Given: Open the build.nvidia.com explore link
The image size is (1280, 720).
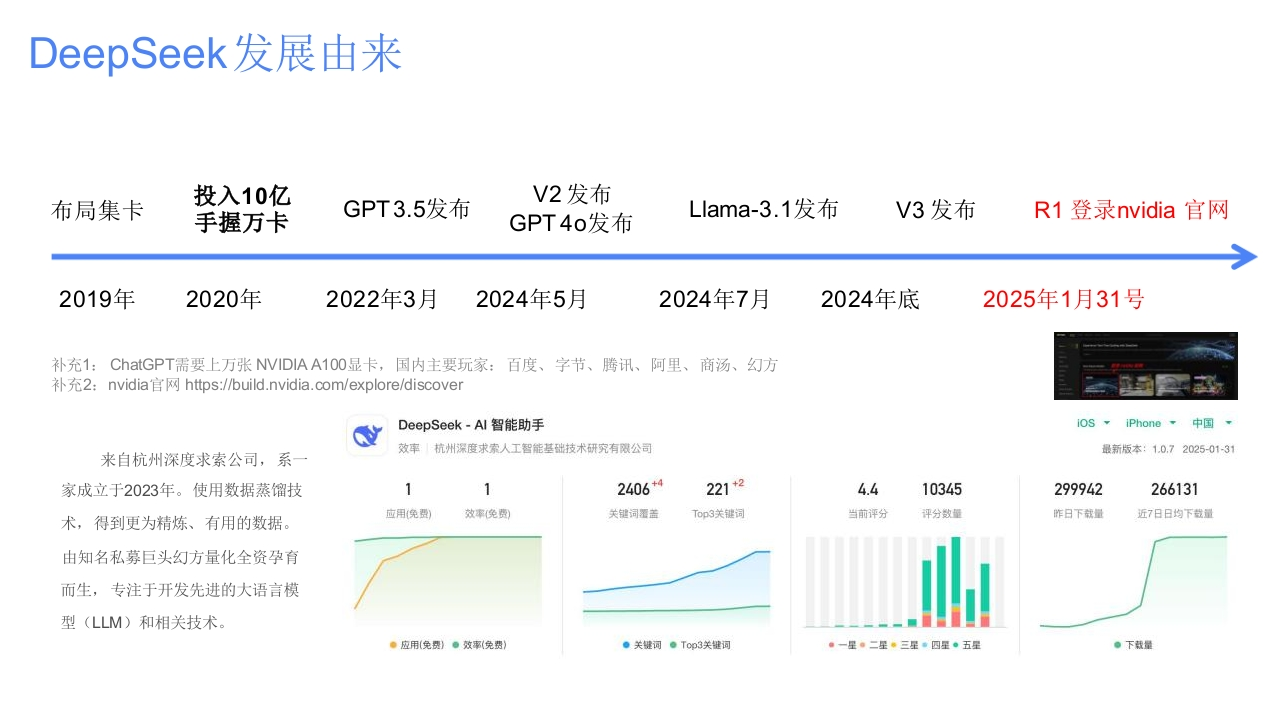Looking at the screenshot, I should (324, 384).
